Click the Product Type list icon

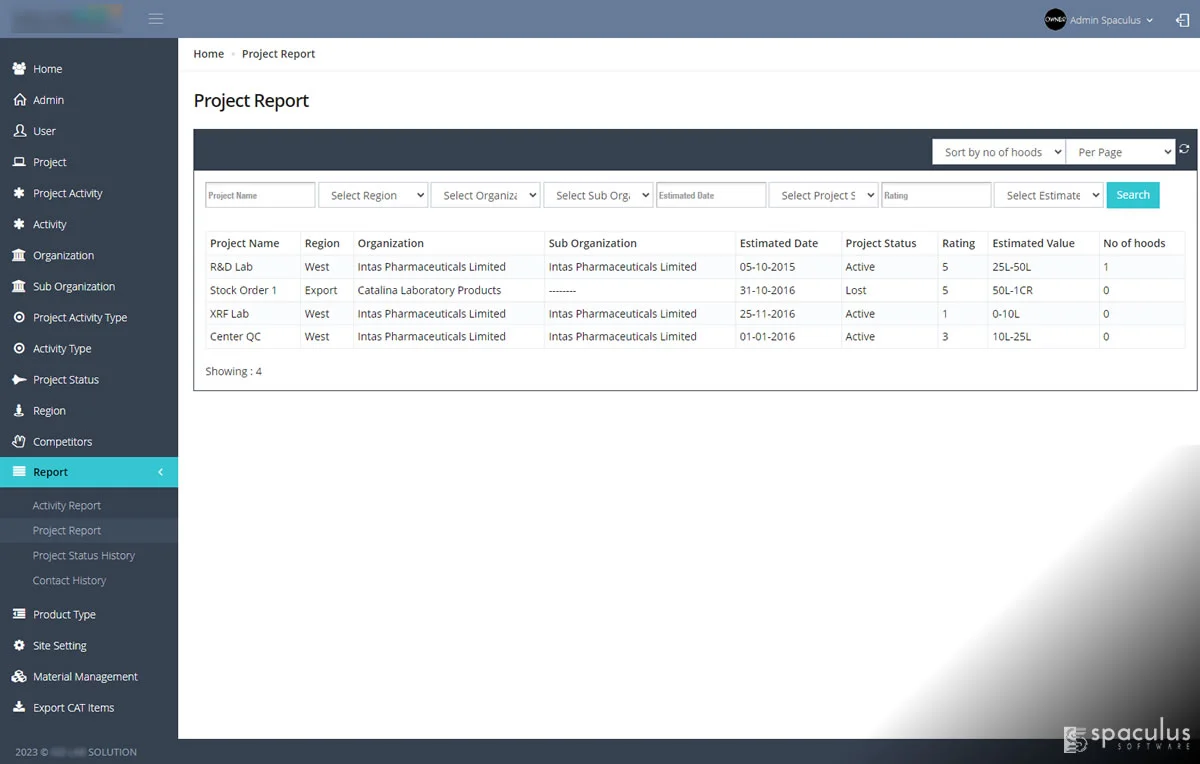click(x=19, y=614)
